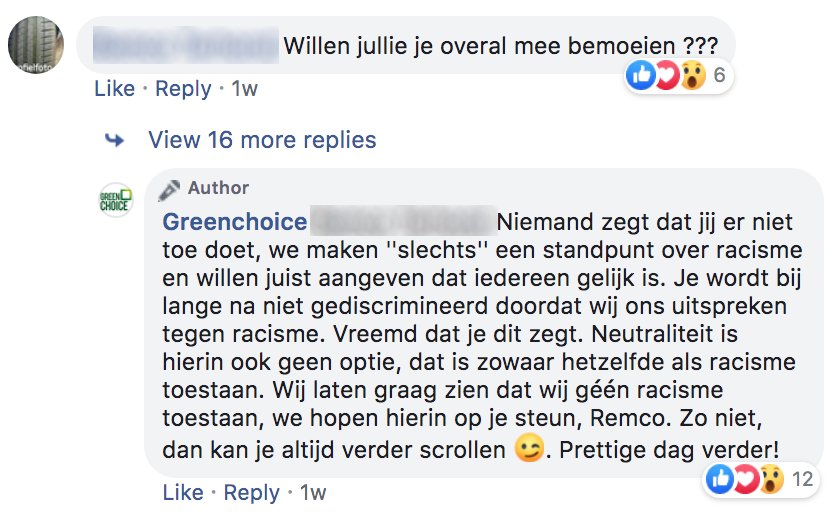
Task: Click the winking emoji in Greenchoice's reply
Action: (528, 449)
